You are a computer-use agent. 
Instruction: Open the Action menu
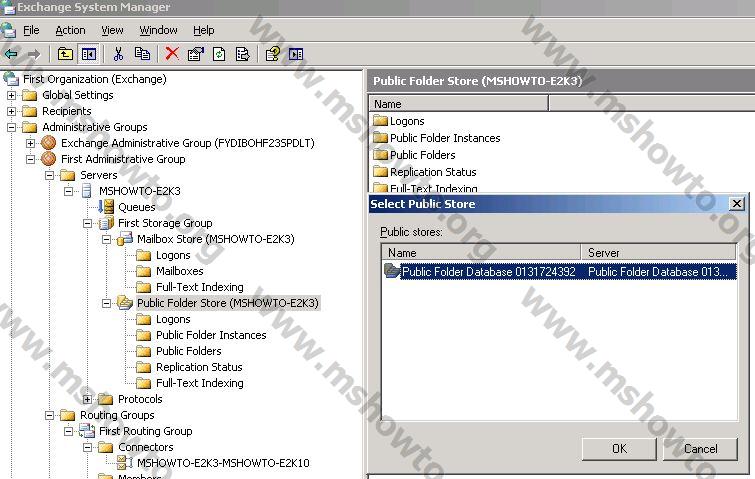pos(70,30)
